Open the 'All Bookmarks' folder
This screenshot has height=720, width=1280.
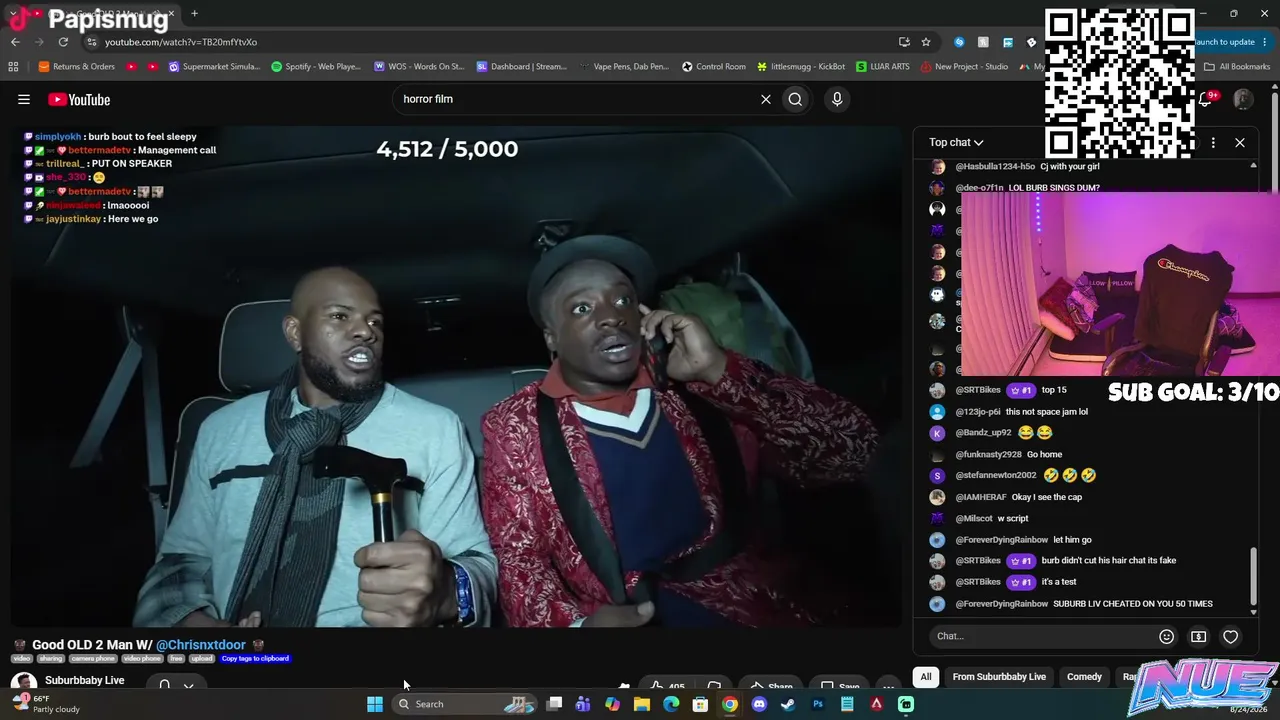point(1237,67)
